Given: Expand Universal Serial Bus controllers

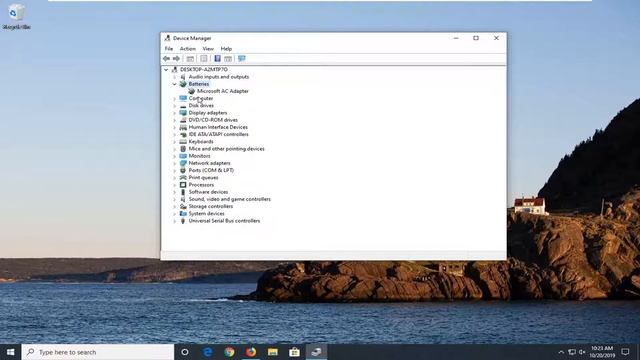Looking at the screenshot, I should tap(175, 221).
